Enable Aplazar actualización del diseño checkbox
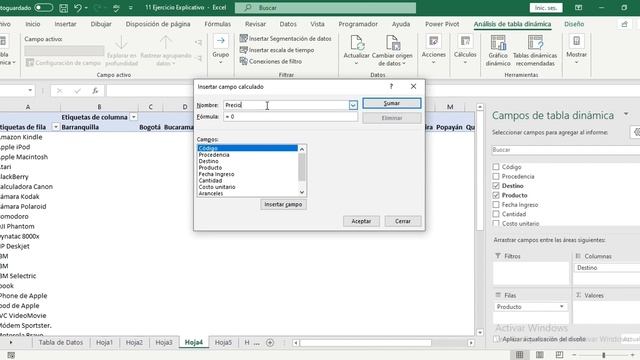Viewport: 640px width, 360px height. (x=496, y=339)
